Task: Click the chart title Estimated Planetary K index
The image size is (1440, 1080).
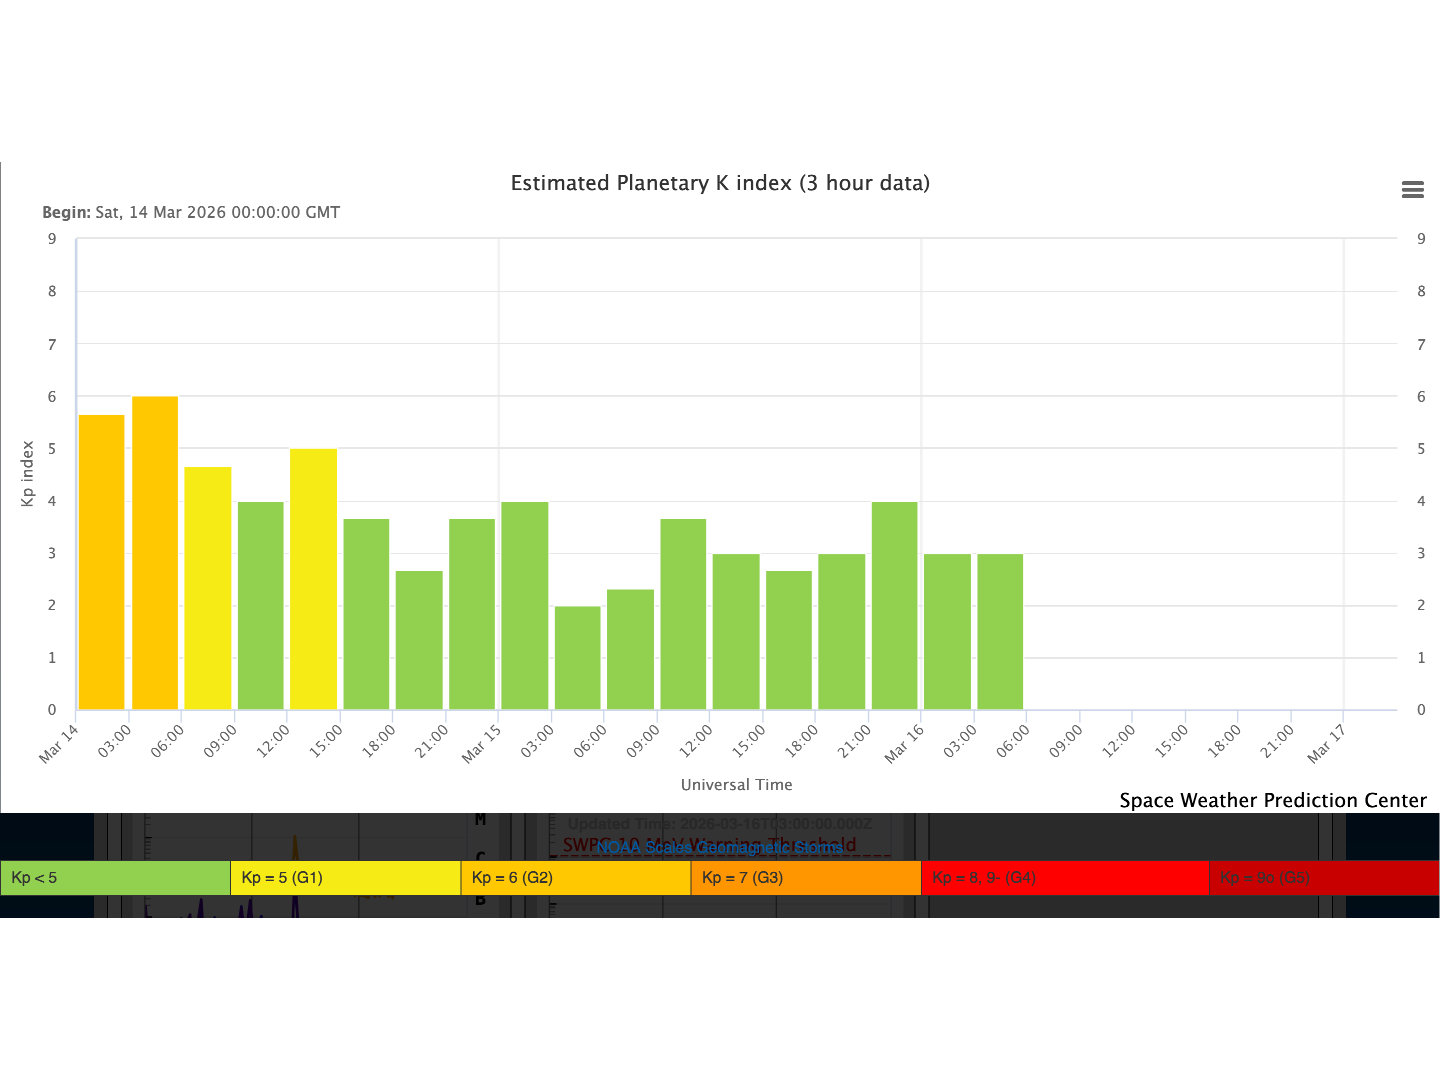Action: (x=720, y=183)
